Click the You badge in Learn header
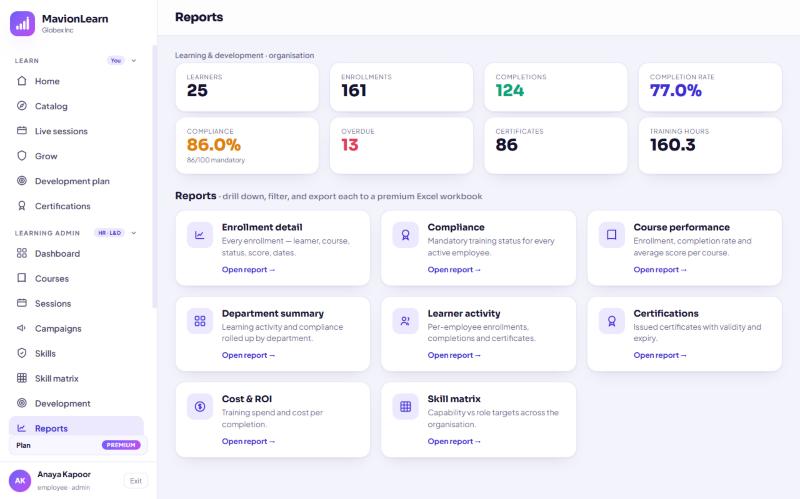Screen dimensions: 800x499 pos(116,61)
